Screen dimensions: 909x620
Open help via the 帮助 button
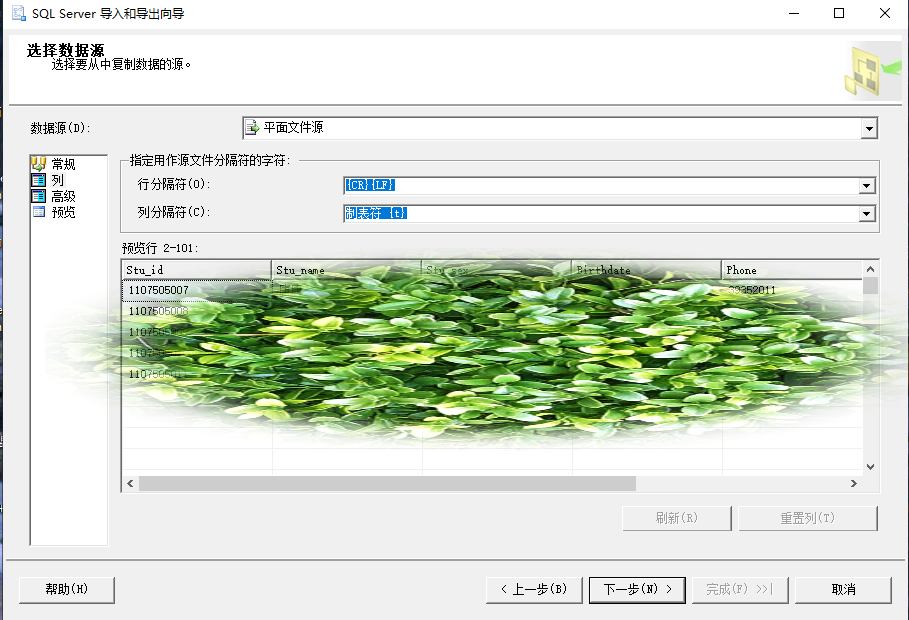click(x=66, y=589)
